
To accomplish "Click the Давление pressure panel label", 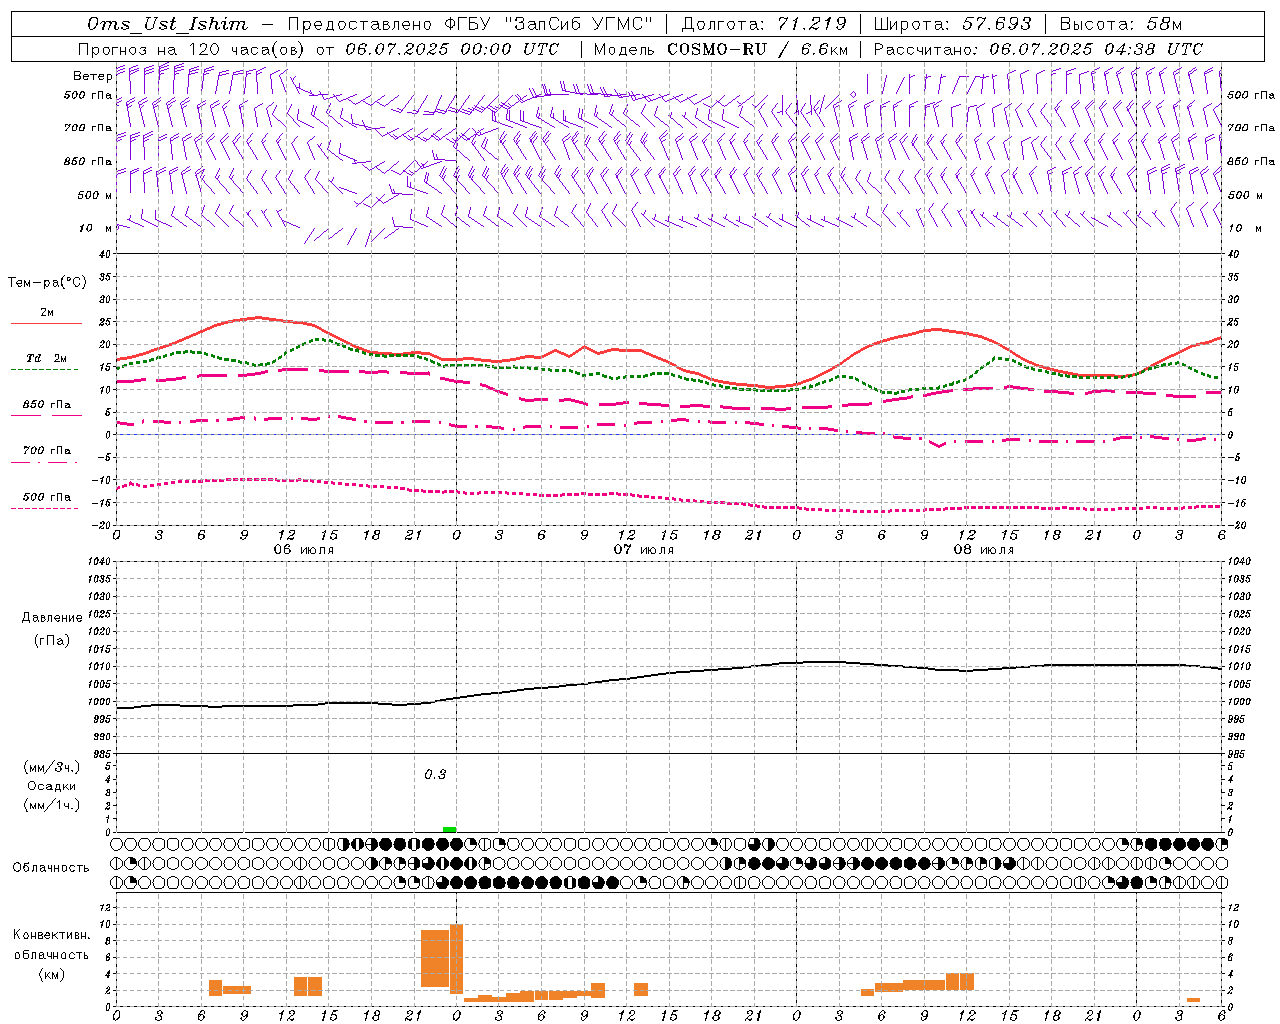I will pos(52,618).
